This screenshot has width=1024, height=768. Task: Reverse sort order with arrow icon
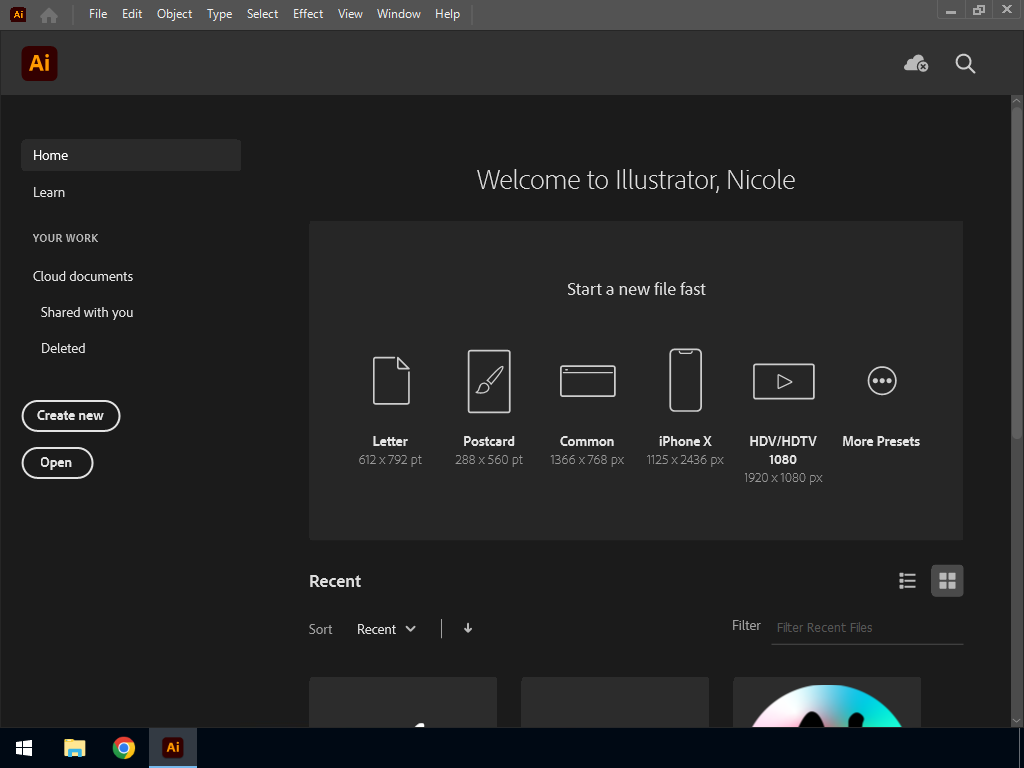468,628
